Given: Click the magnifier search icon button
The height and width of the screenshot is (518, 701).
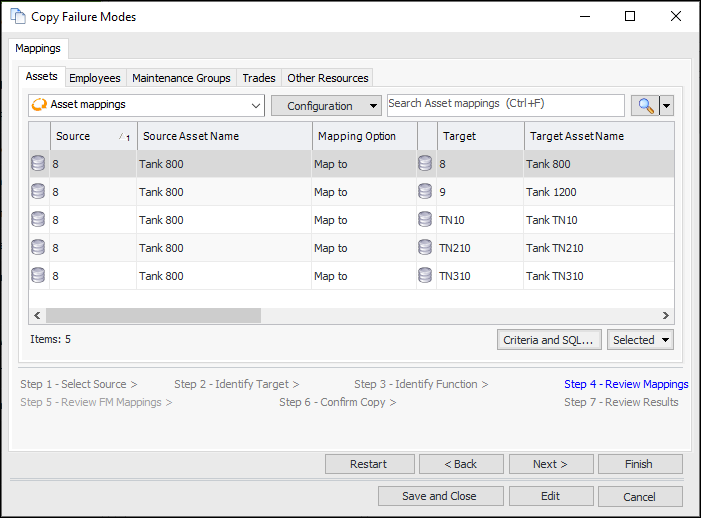Looking at the screenshot, I should [x=644, y=105].
